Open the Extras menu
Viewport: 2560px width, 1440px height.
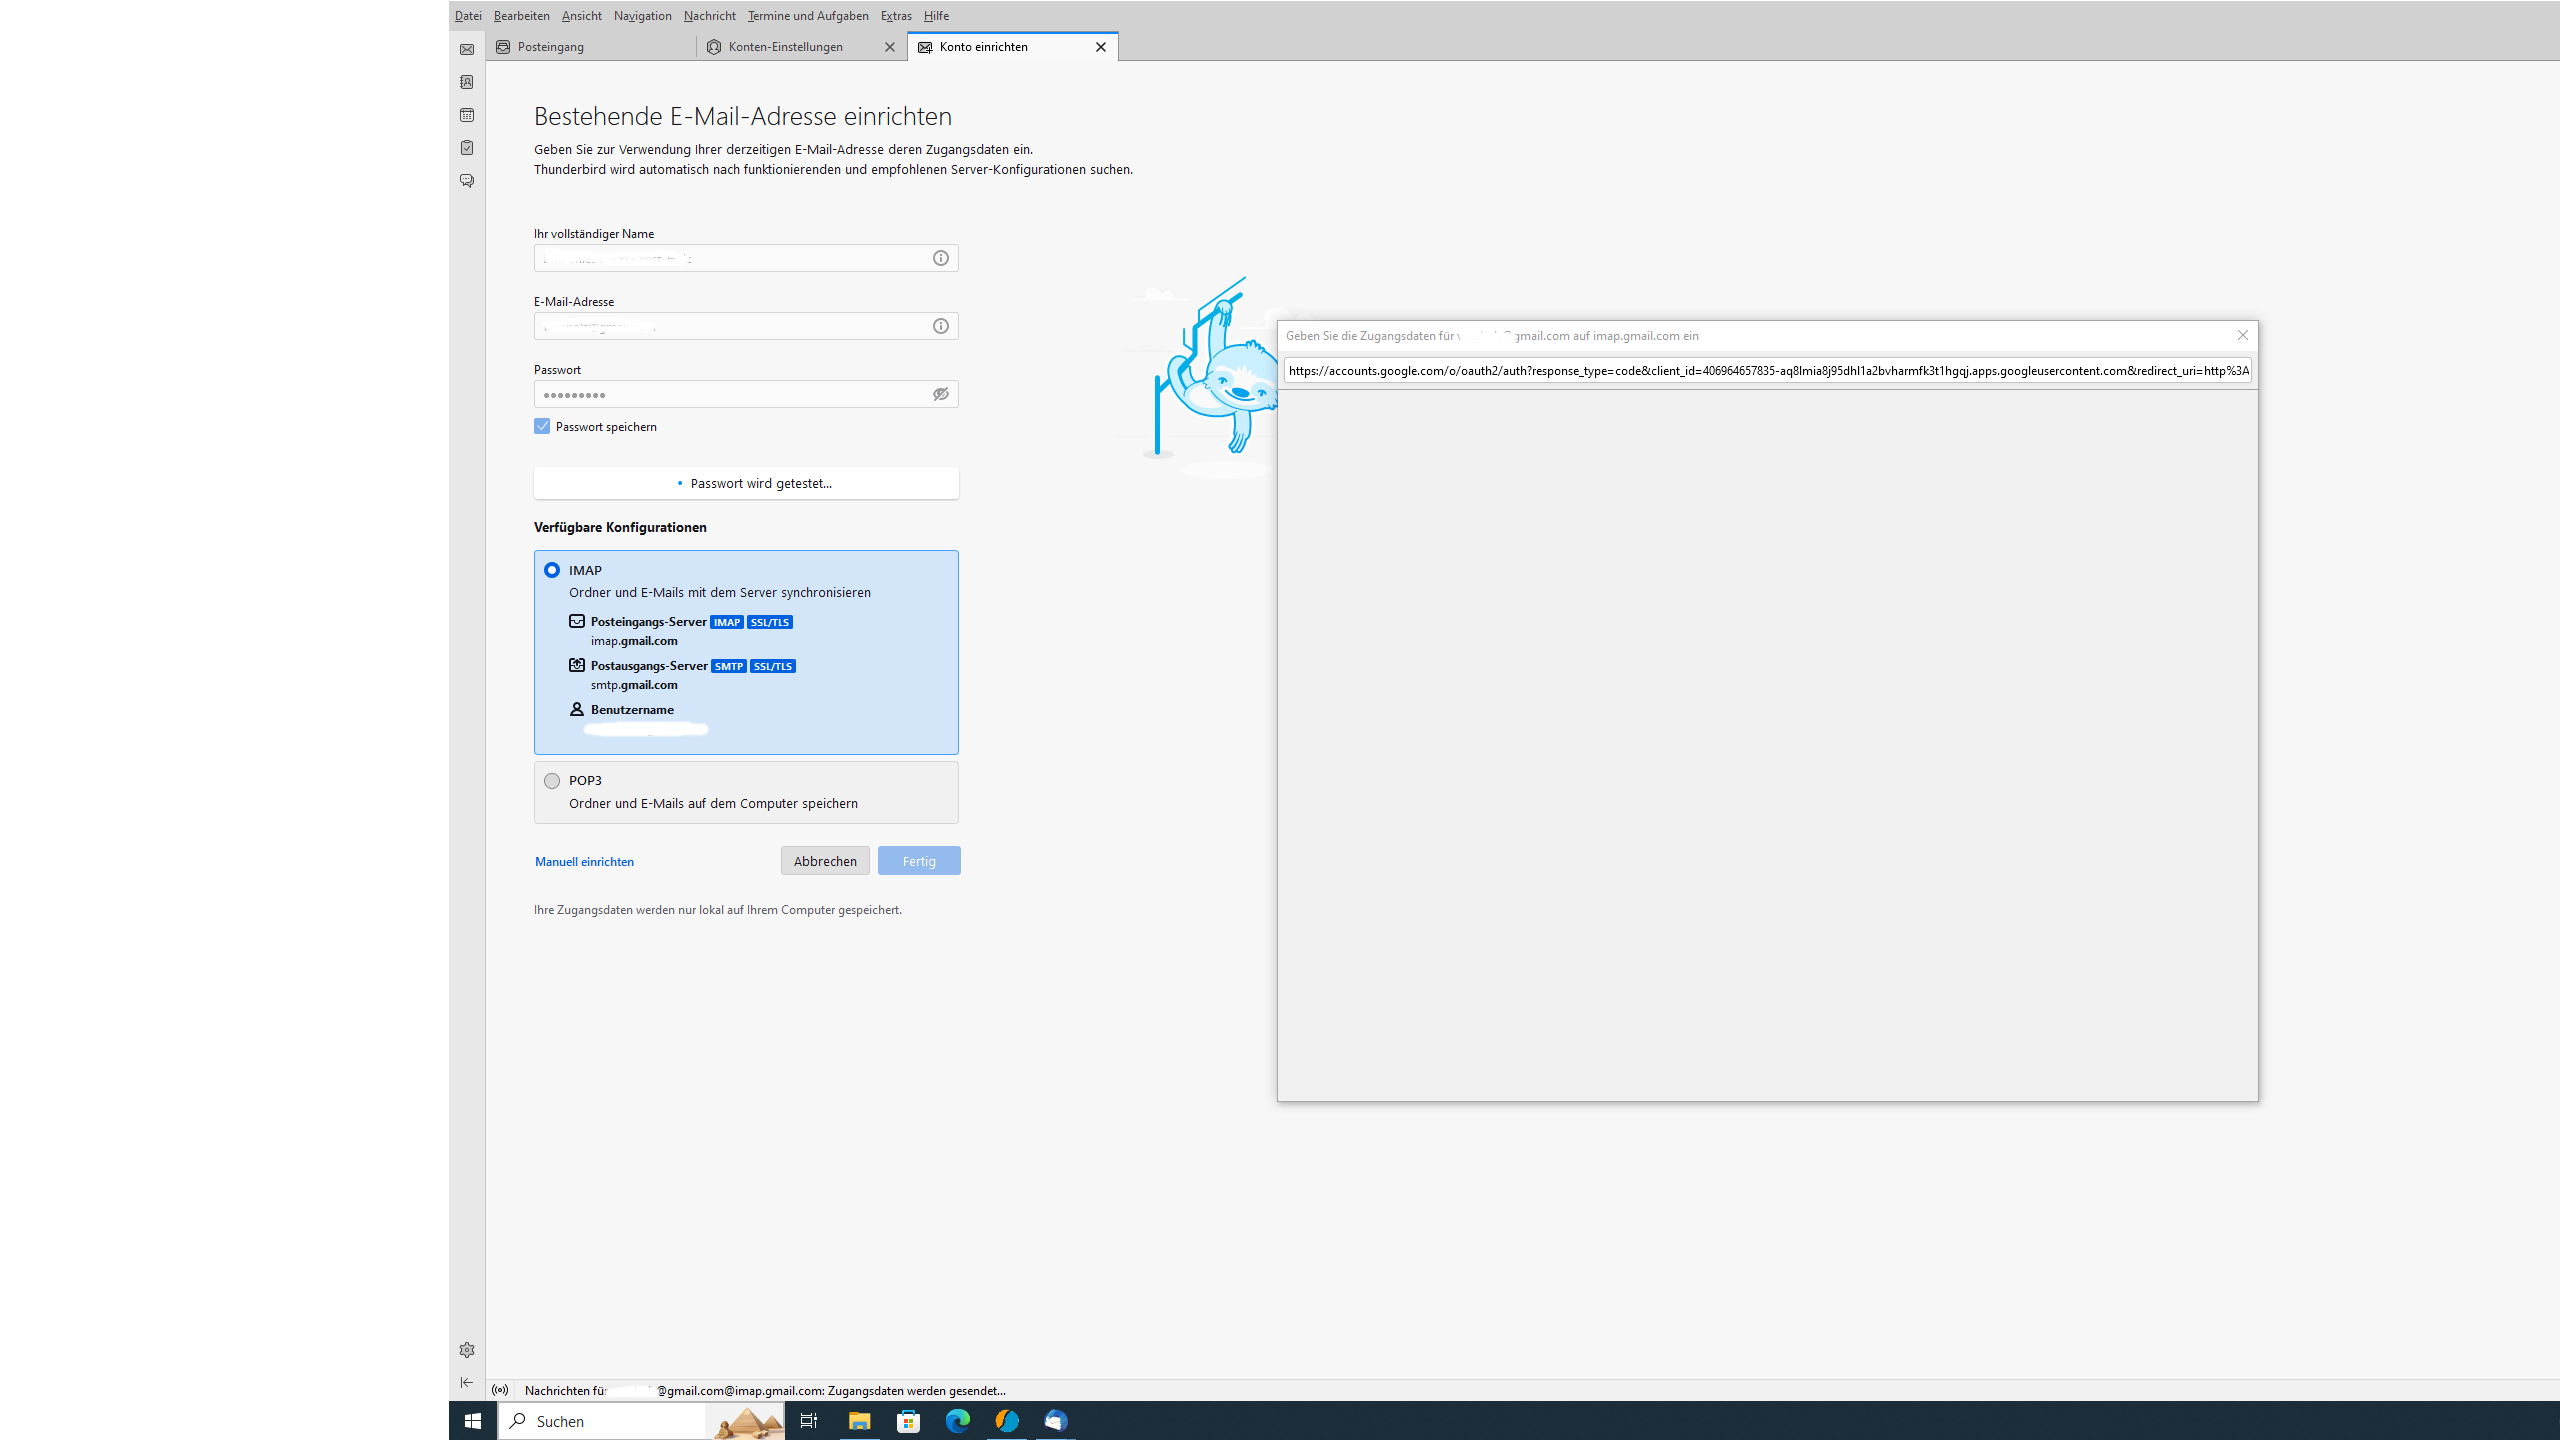(x=895, y=15)
